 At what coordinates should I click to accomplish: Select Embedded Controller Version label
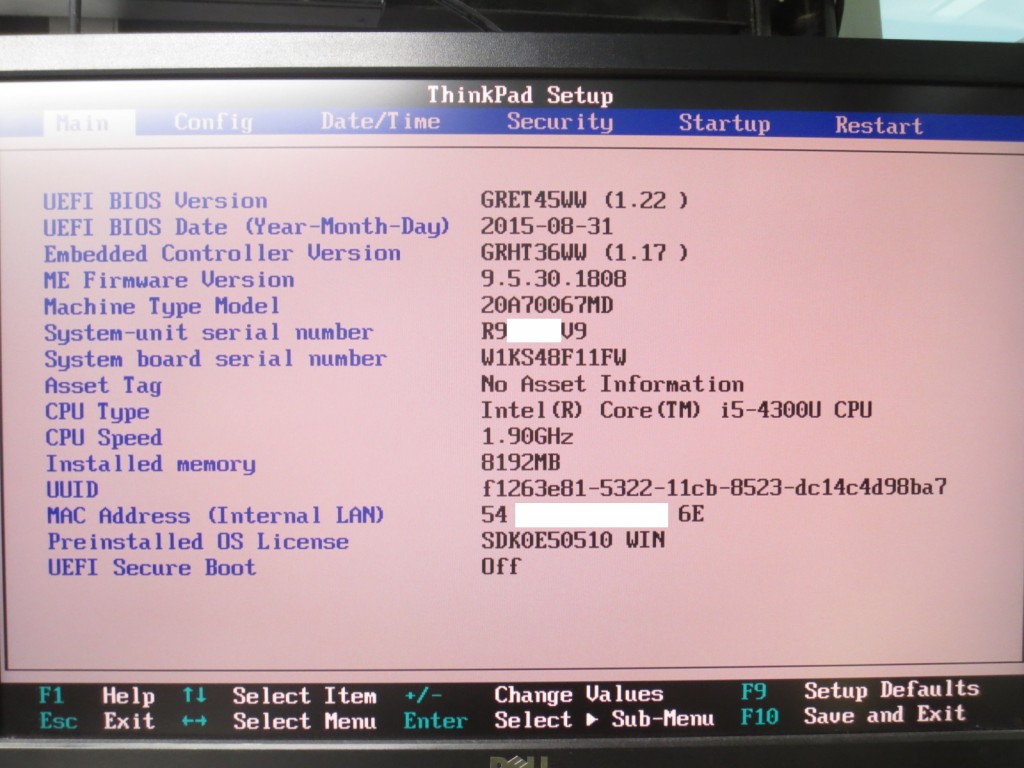tap(222, 253)
